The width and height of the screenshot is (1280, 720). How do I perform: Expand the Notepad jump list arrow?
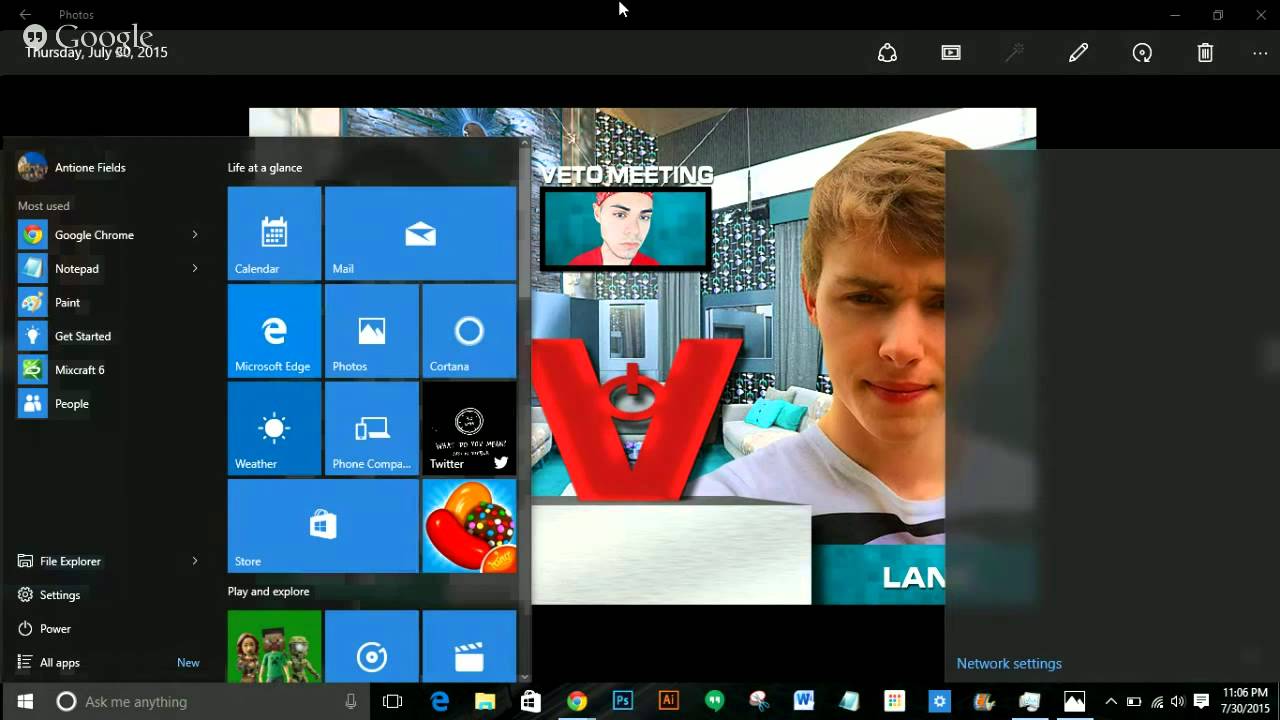pos(195,269)
